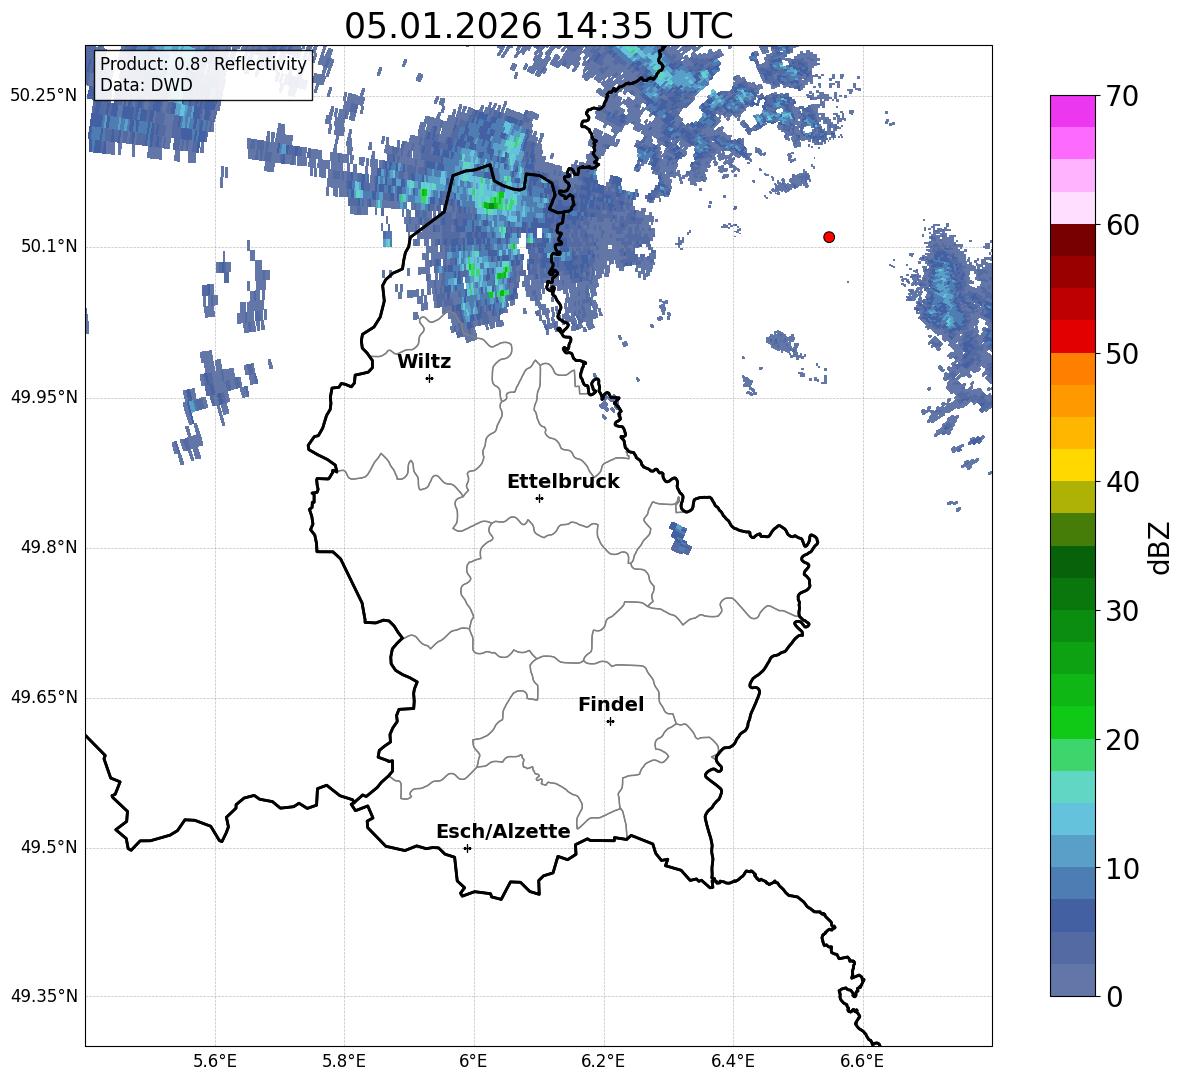This screenshot has width=1184, height=1081.
Task: Click the 40 colorbar tick label
Action: click(1122, 482)
